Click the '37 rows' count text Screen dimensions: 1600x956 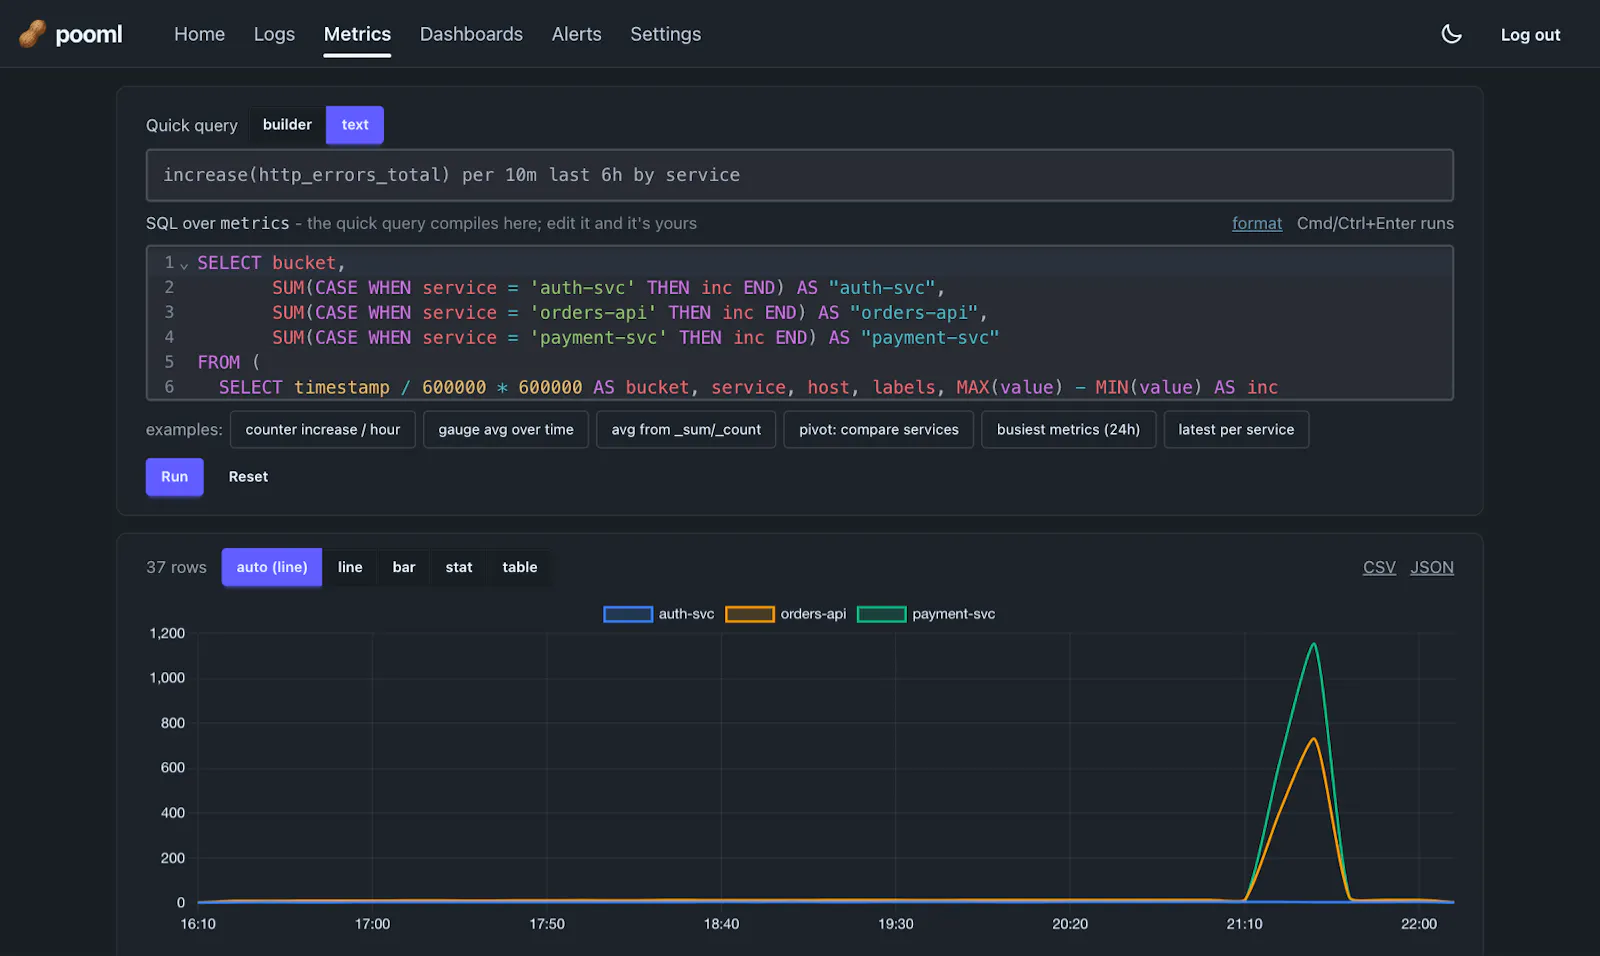point(176,567)
